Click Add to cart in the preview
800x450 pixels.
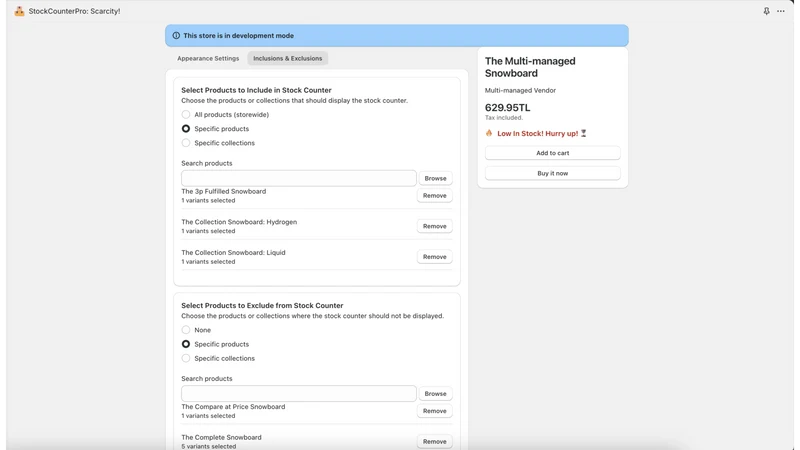coord(553,153)
